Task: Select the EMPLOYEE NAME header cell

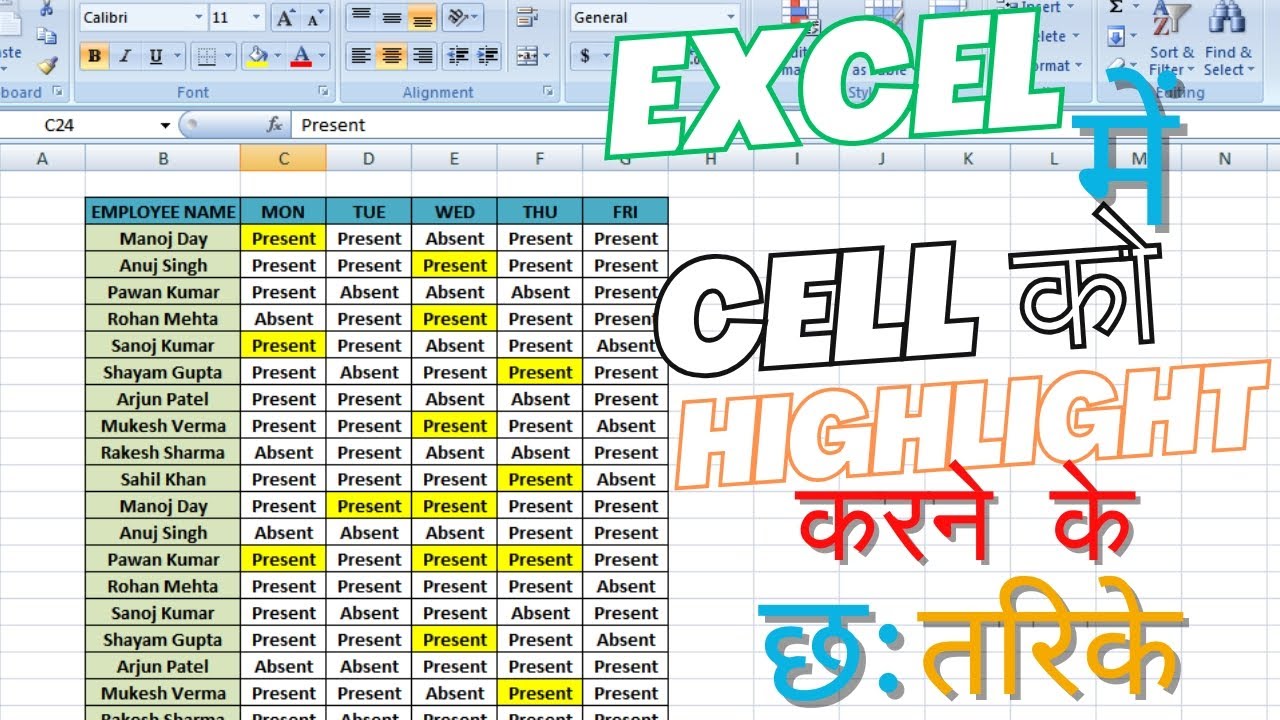Action: (x=163, y=211)
